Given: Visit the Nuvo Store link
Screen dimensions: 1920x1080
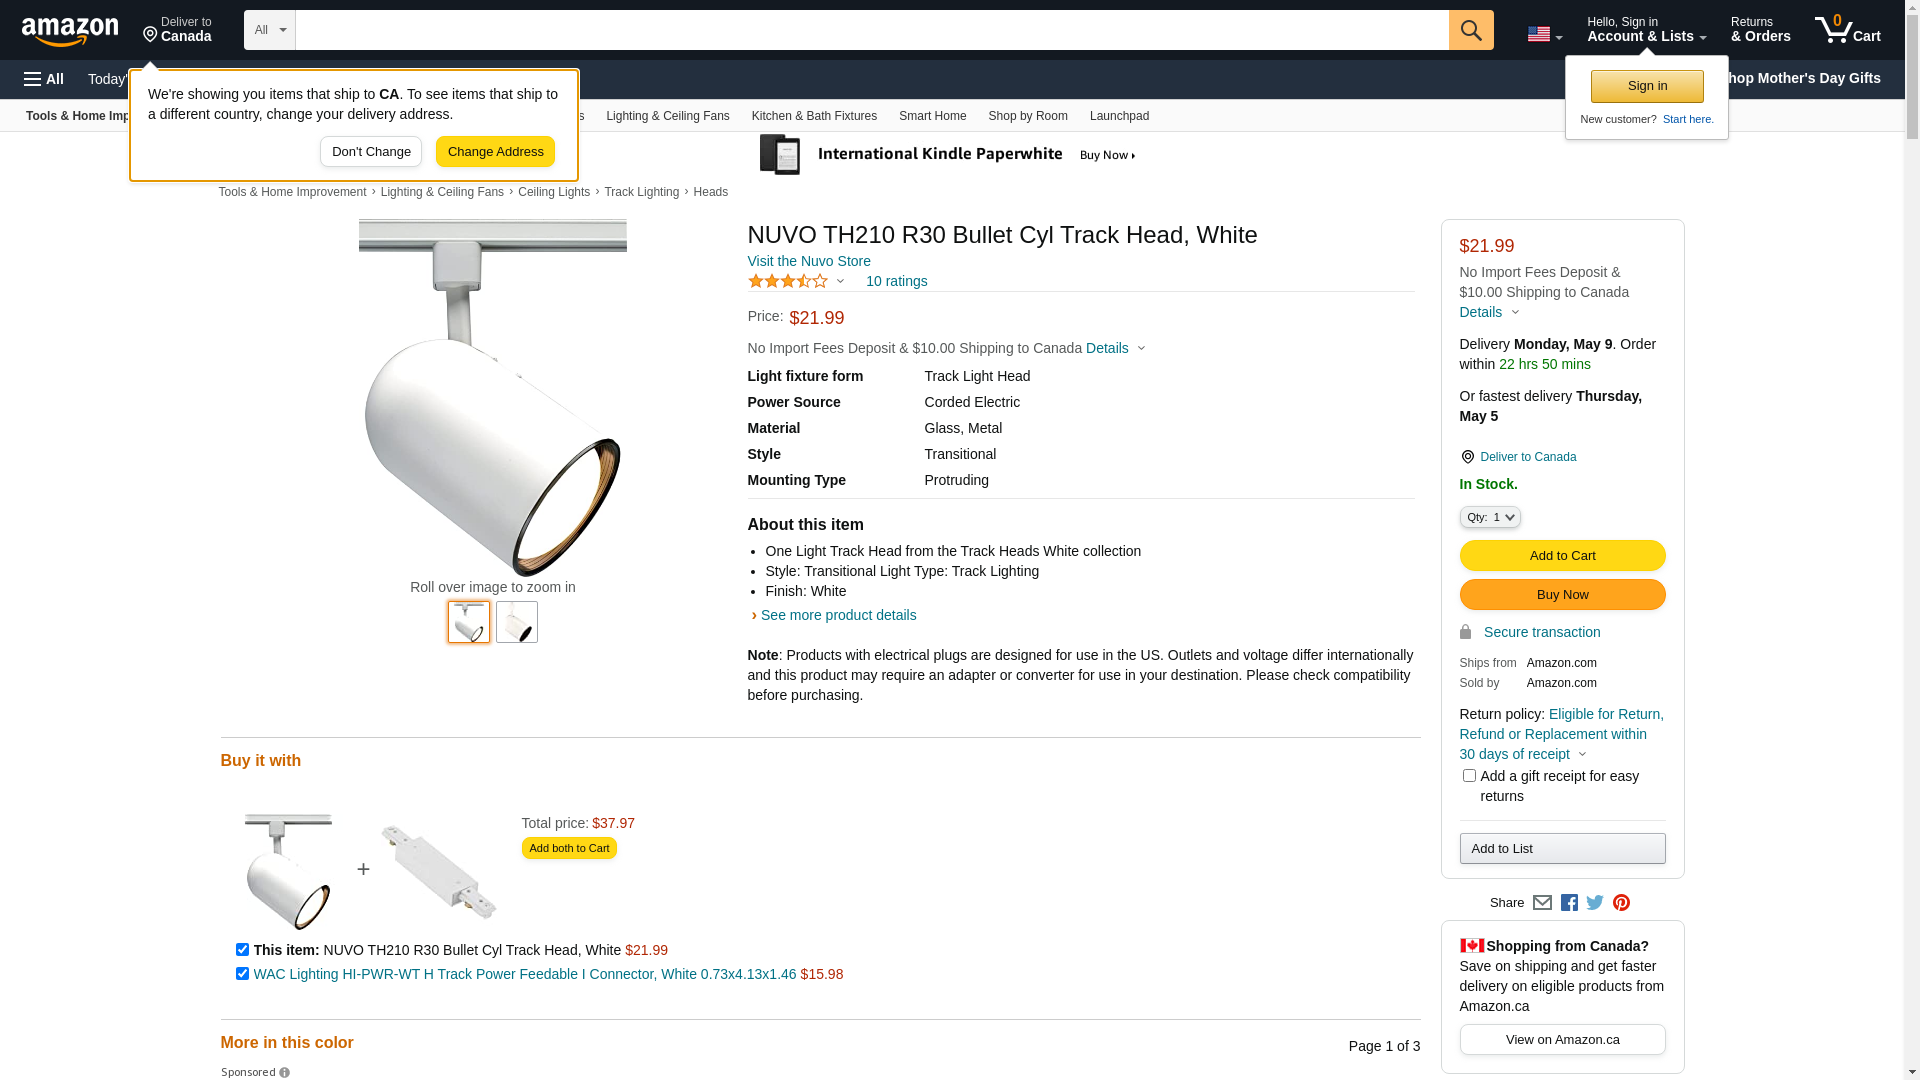Looking at the screenshot, I should 809,261.
